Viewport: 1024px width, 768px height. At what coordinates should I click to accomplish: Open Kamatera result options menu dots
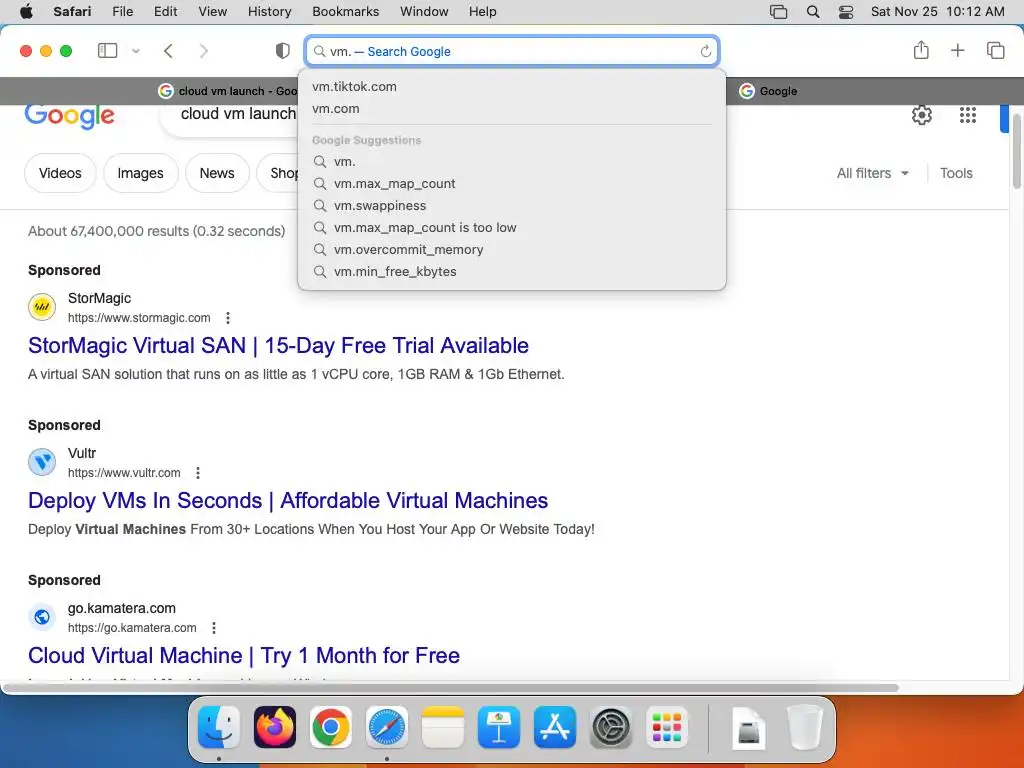(214, 628)
